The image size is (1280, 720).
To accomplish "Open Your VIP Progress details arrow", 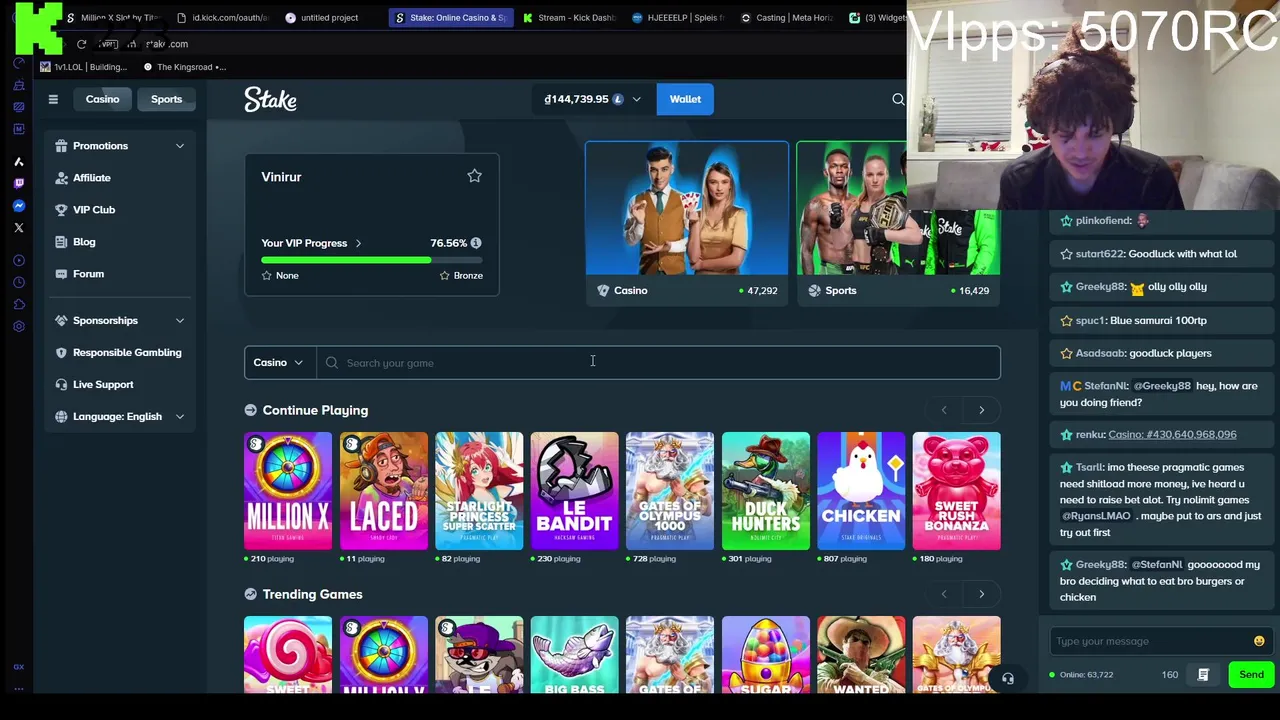I will click(358, 243).
